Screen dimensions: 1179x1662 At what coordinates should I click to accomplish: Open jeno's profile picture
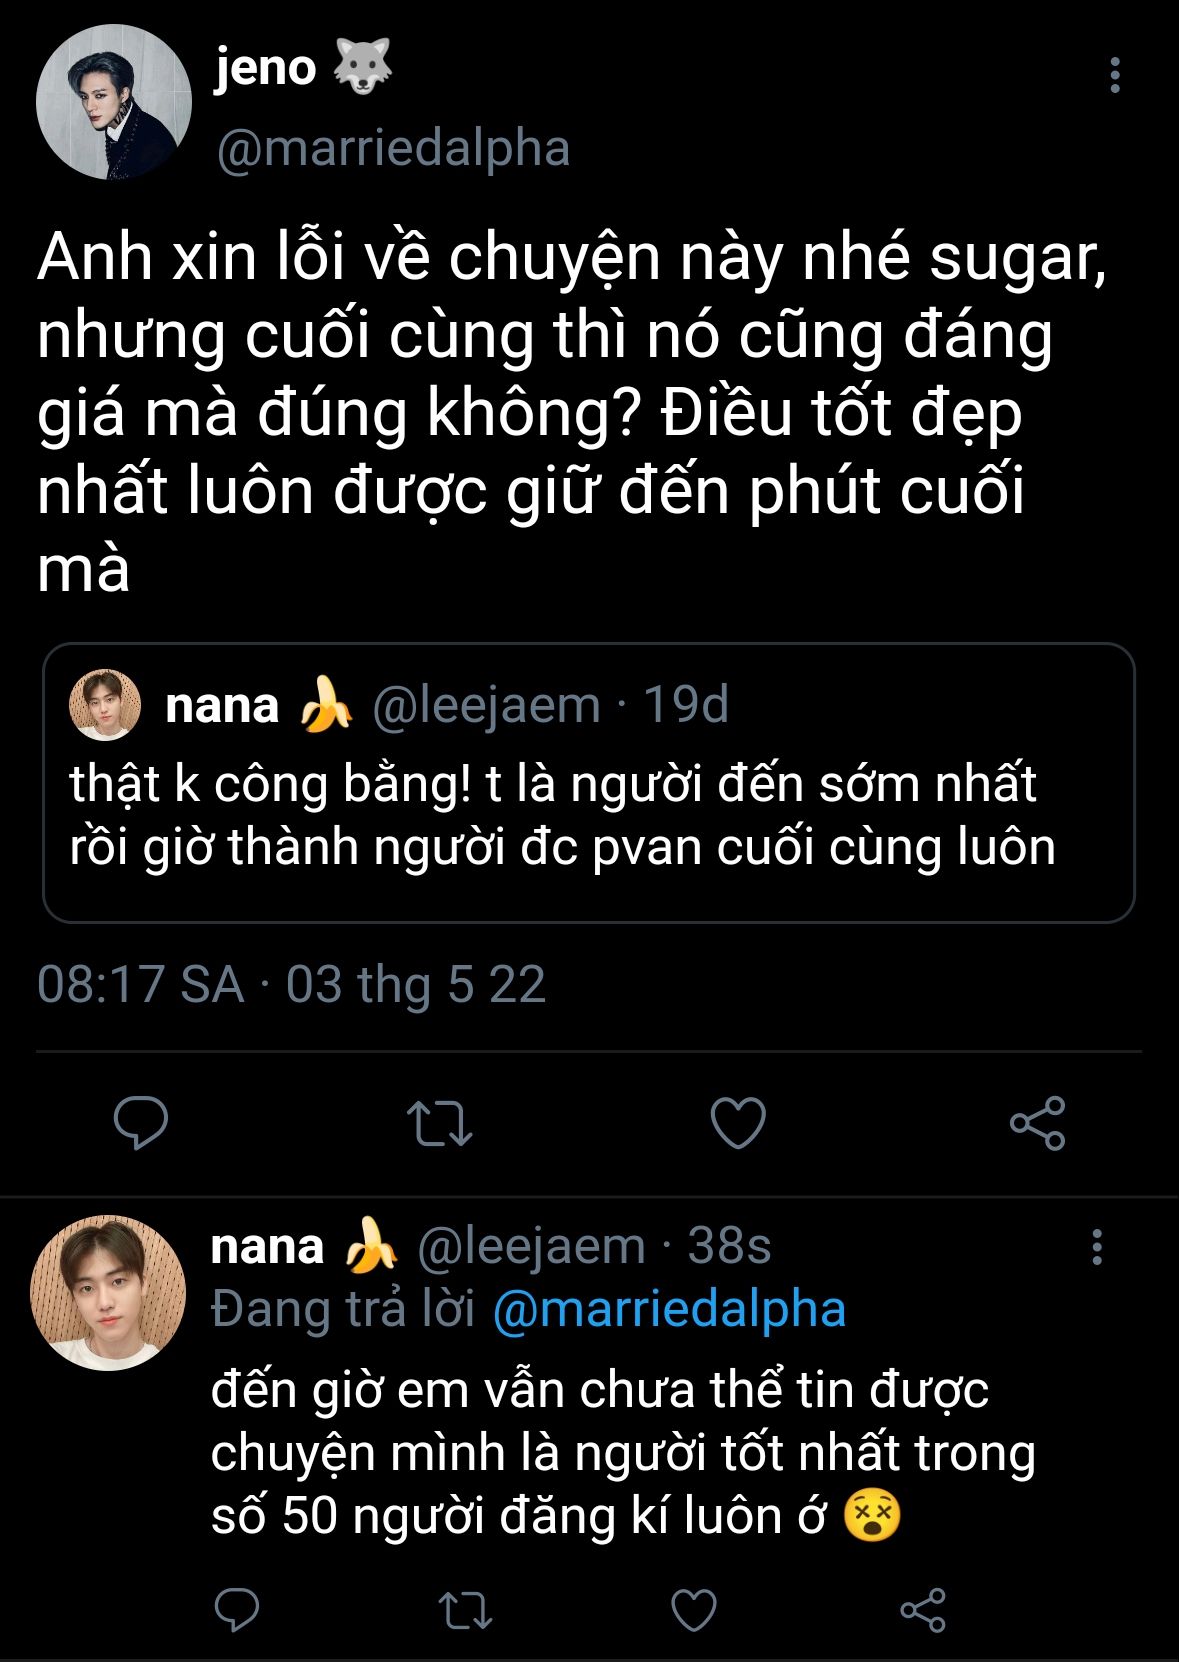(x=113, y=102)
